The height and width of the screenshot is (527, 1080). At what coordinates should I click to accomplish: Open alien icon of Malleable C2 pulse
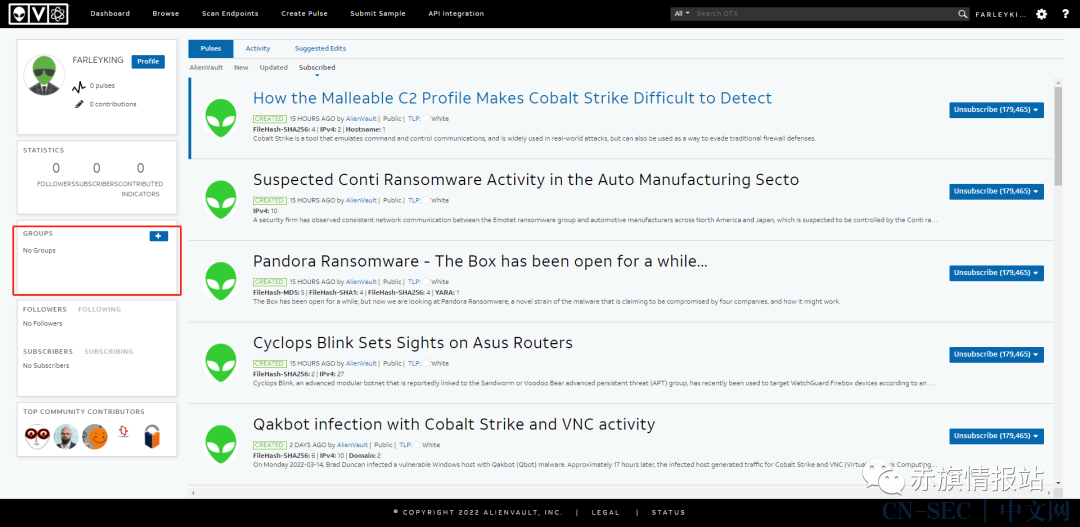[x=221, y=118]
